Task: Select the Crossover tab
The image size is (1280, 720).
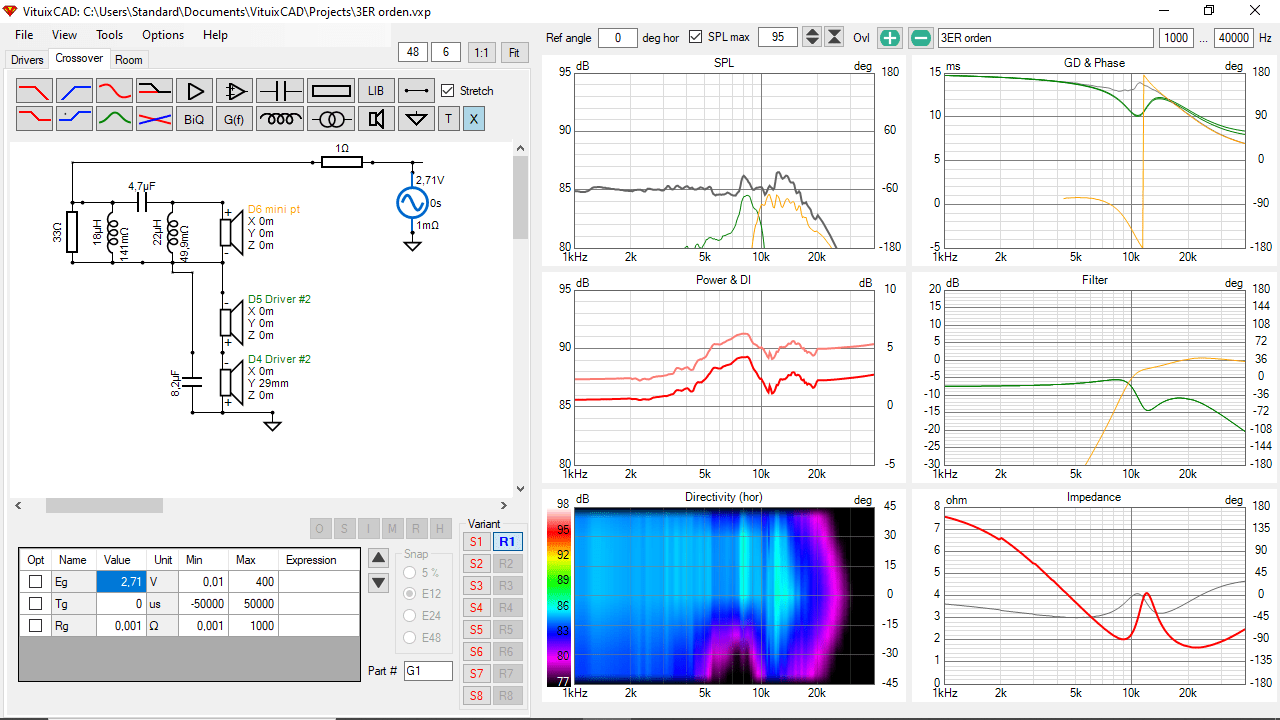Action: 79,59
